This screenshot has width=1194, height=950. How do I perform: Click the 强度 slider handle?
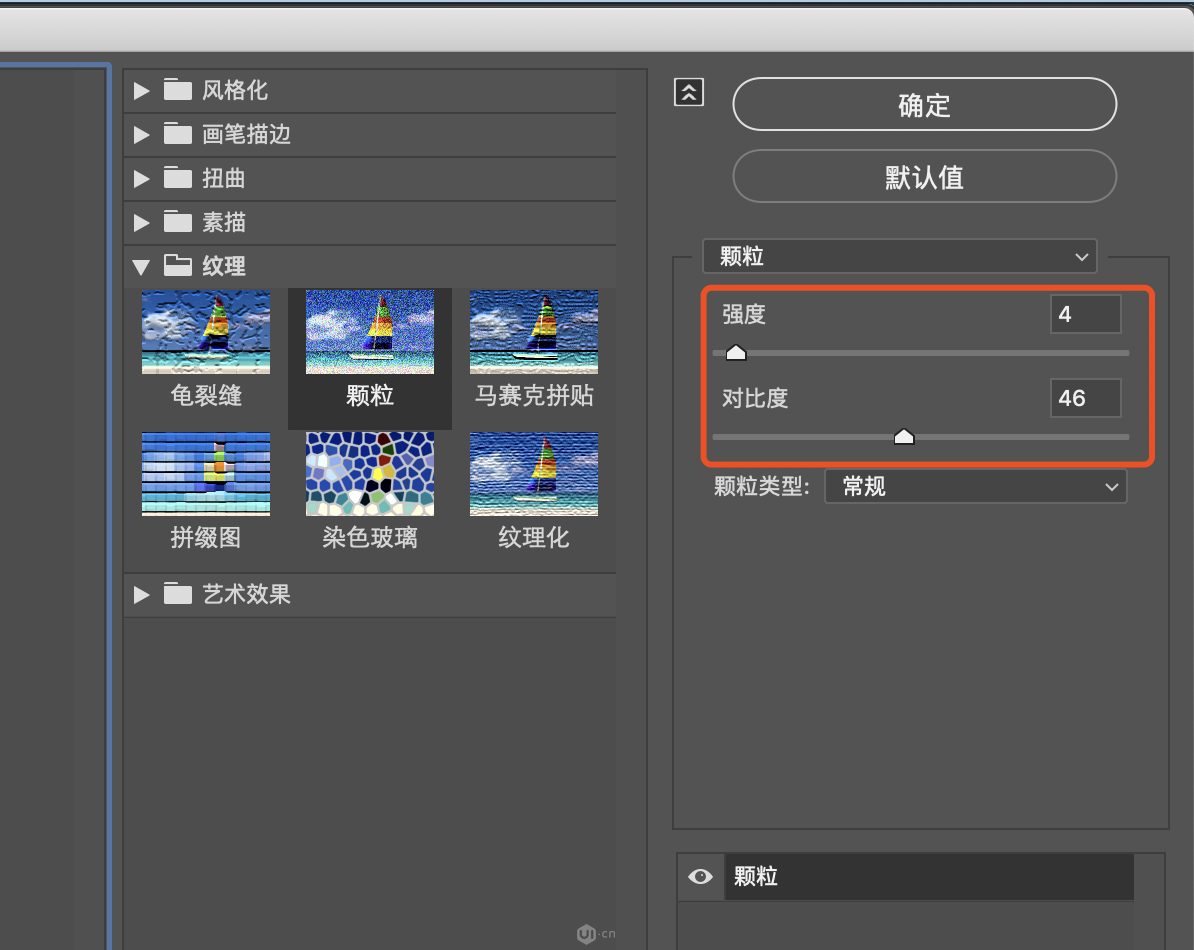[x=736, y=352]
